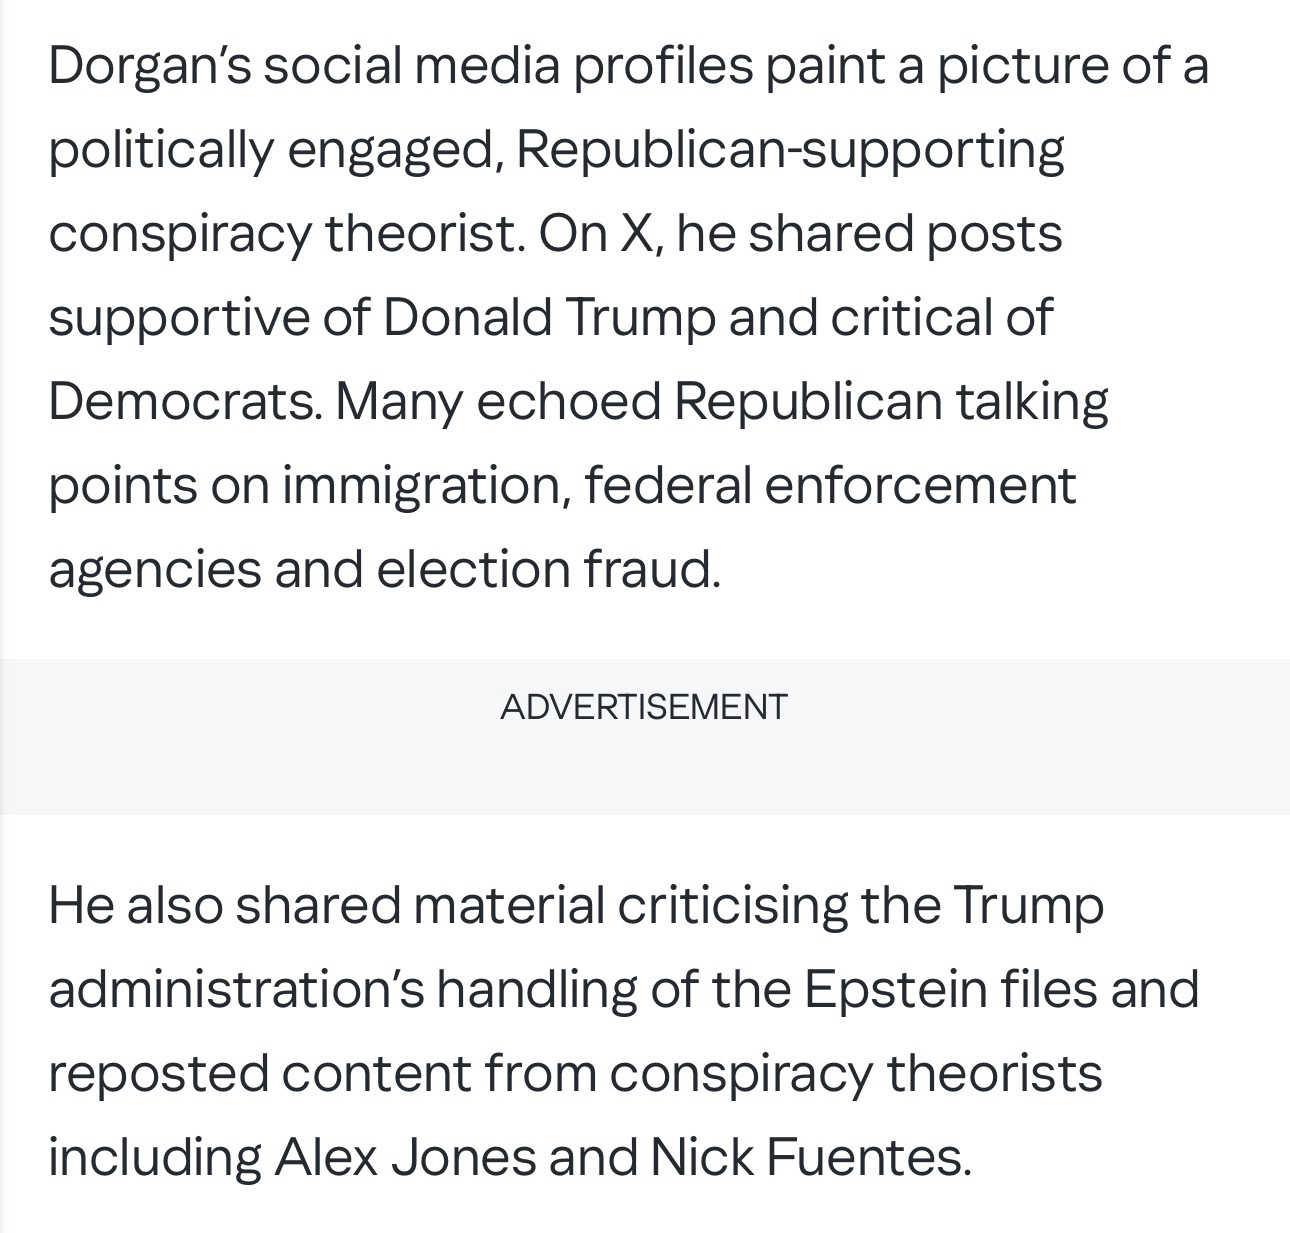This screenshot has height=1233, width=1290.
Task: Click the "conspiracy theorist." phrase in first paragraph
Action: click(x=286, y=234)
